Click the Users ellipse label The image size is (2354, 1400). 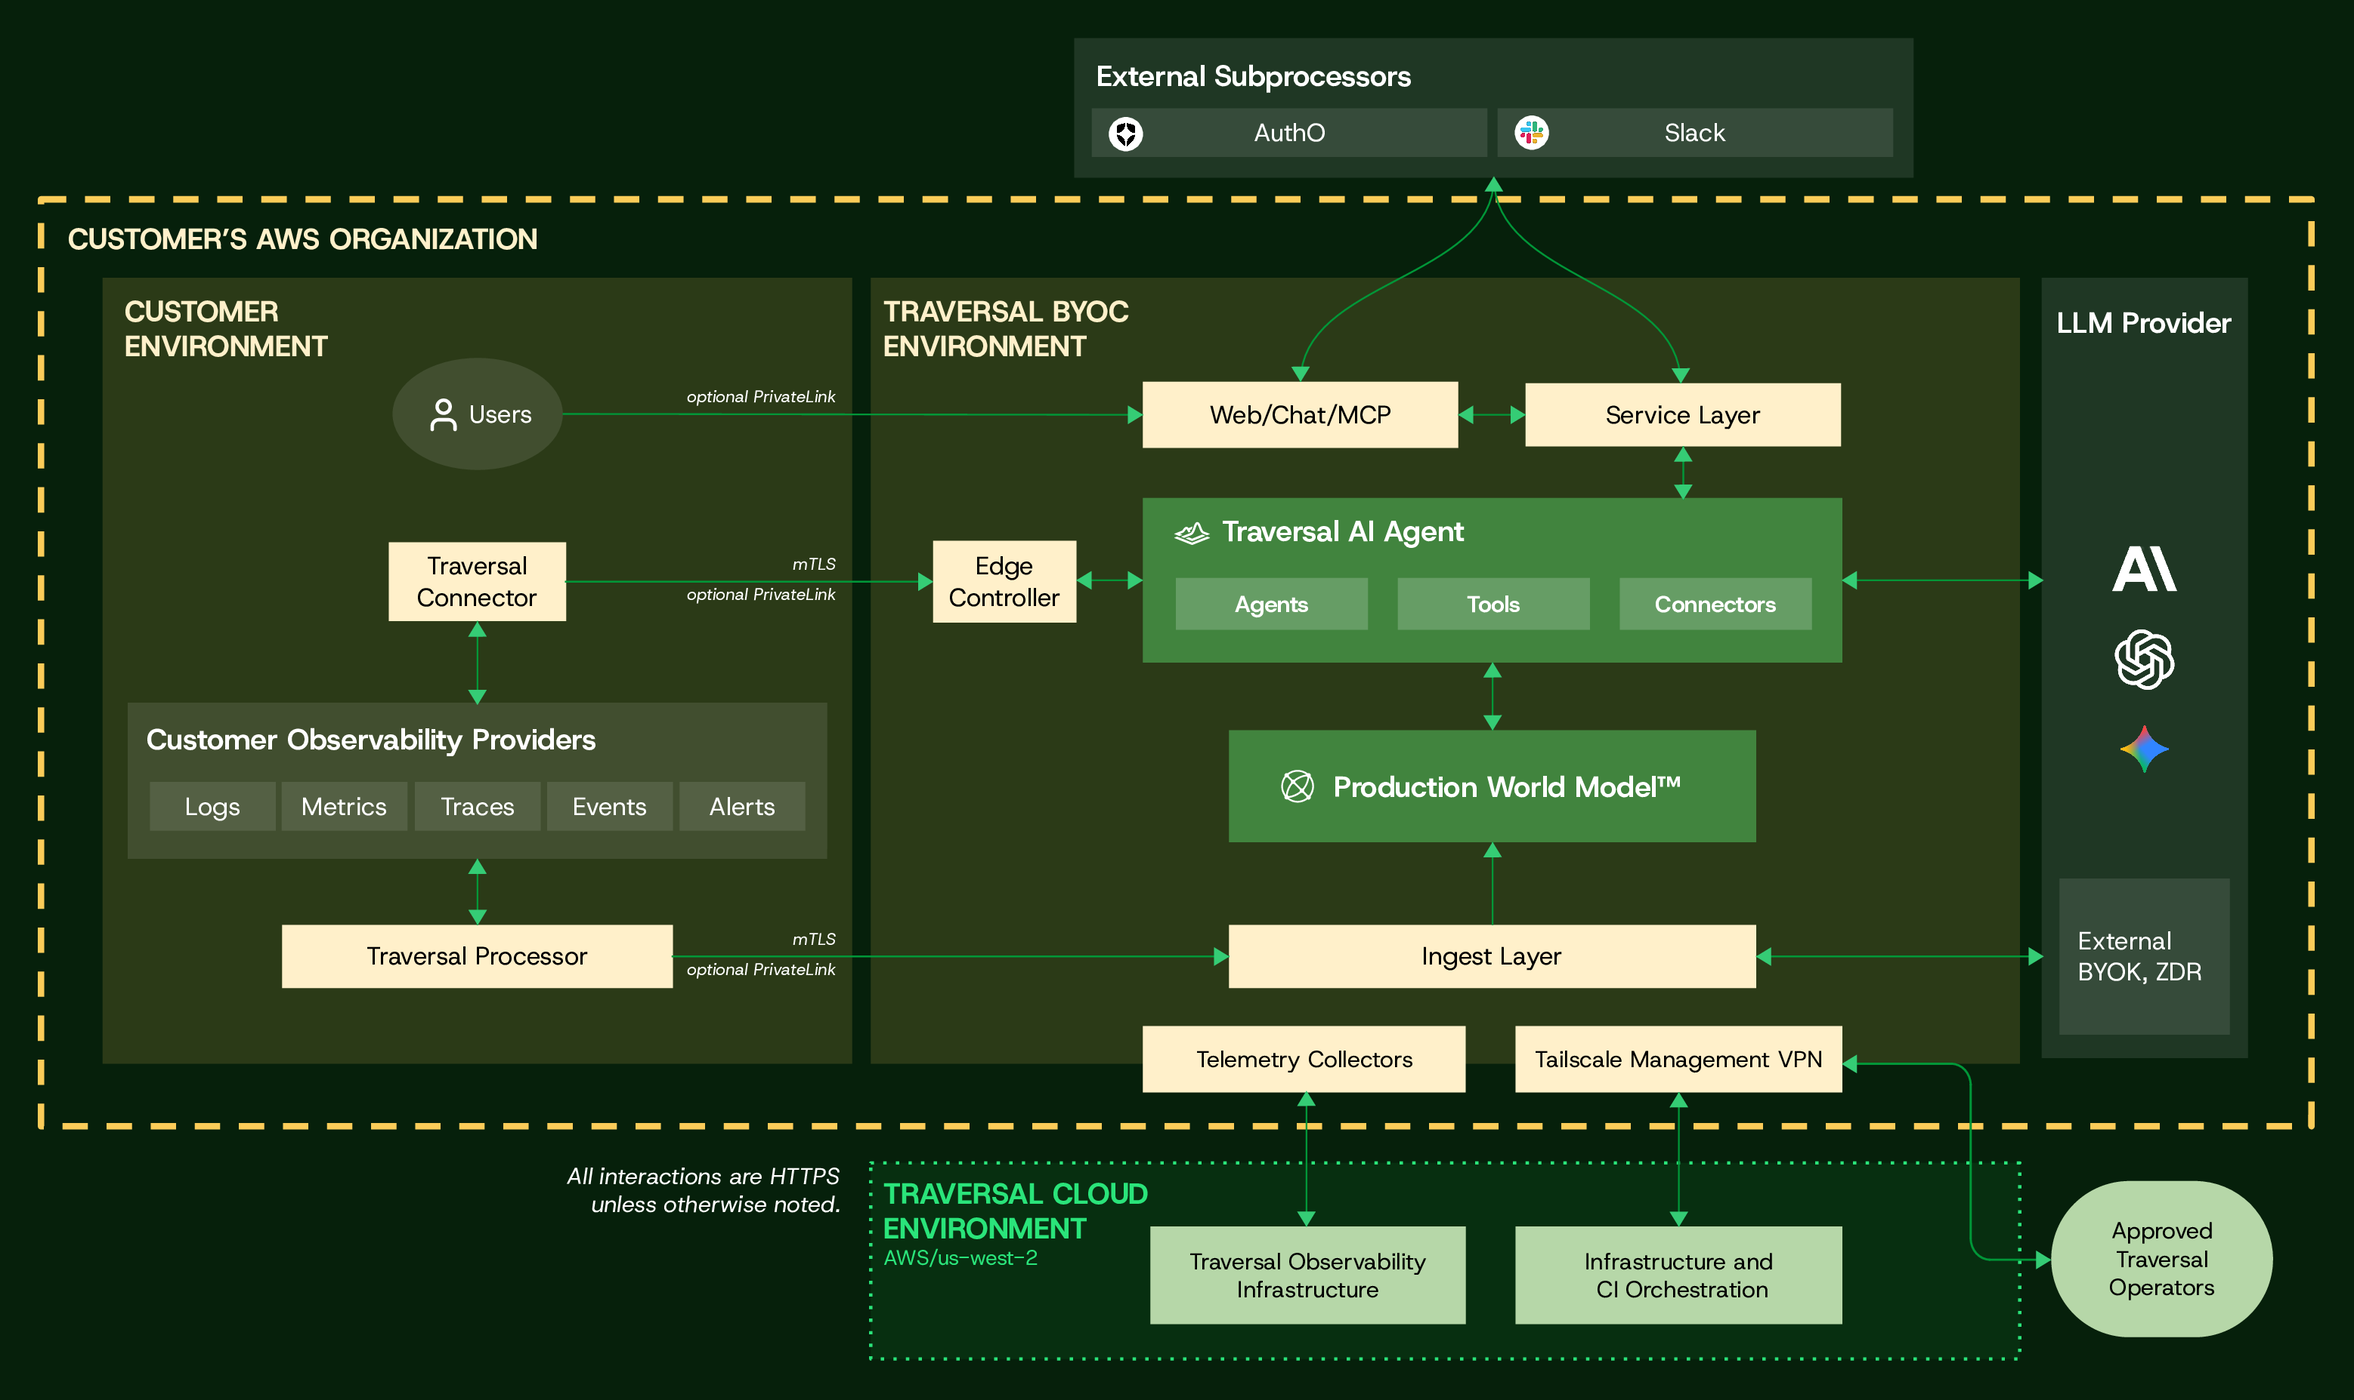click(500, 415)
